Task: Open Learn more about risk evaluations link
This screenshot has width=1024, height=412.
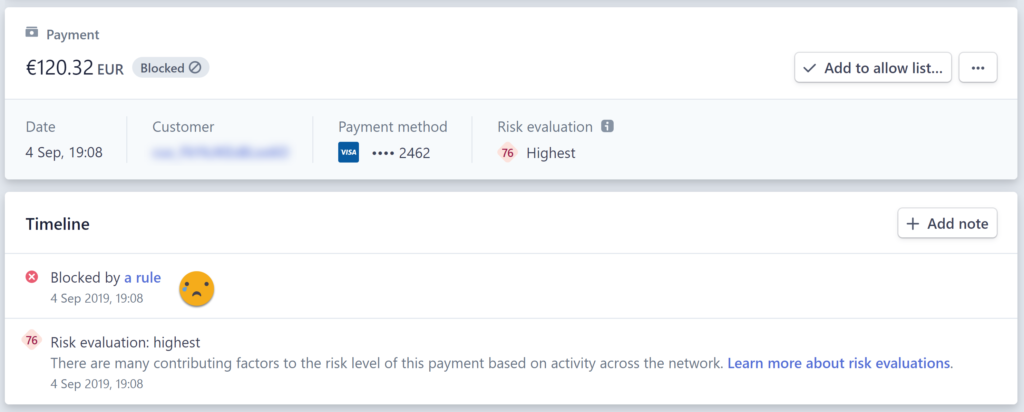Action: tap(839, 363)
